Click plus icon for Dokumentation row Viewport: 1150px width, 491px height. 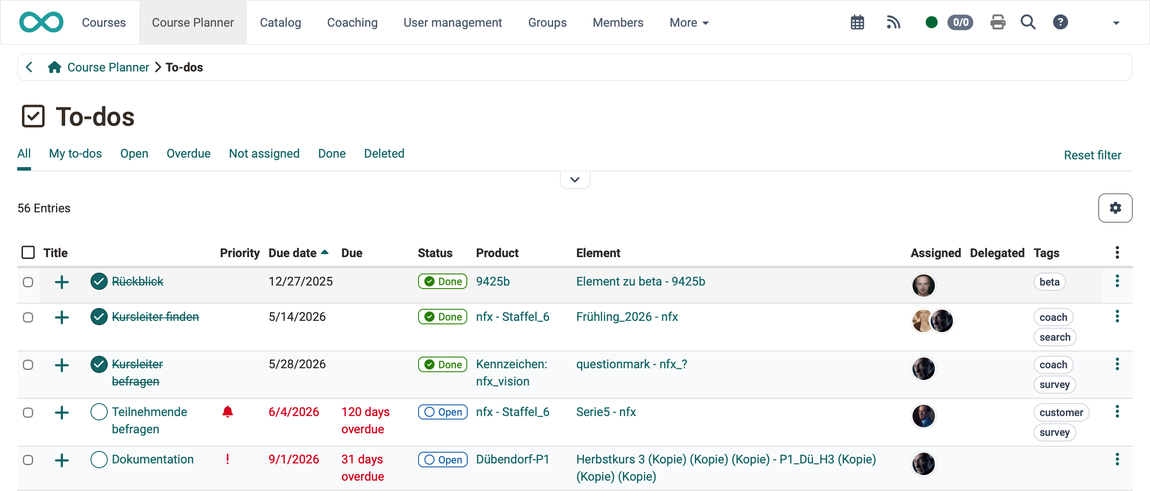tap(62, 460)
